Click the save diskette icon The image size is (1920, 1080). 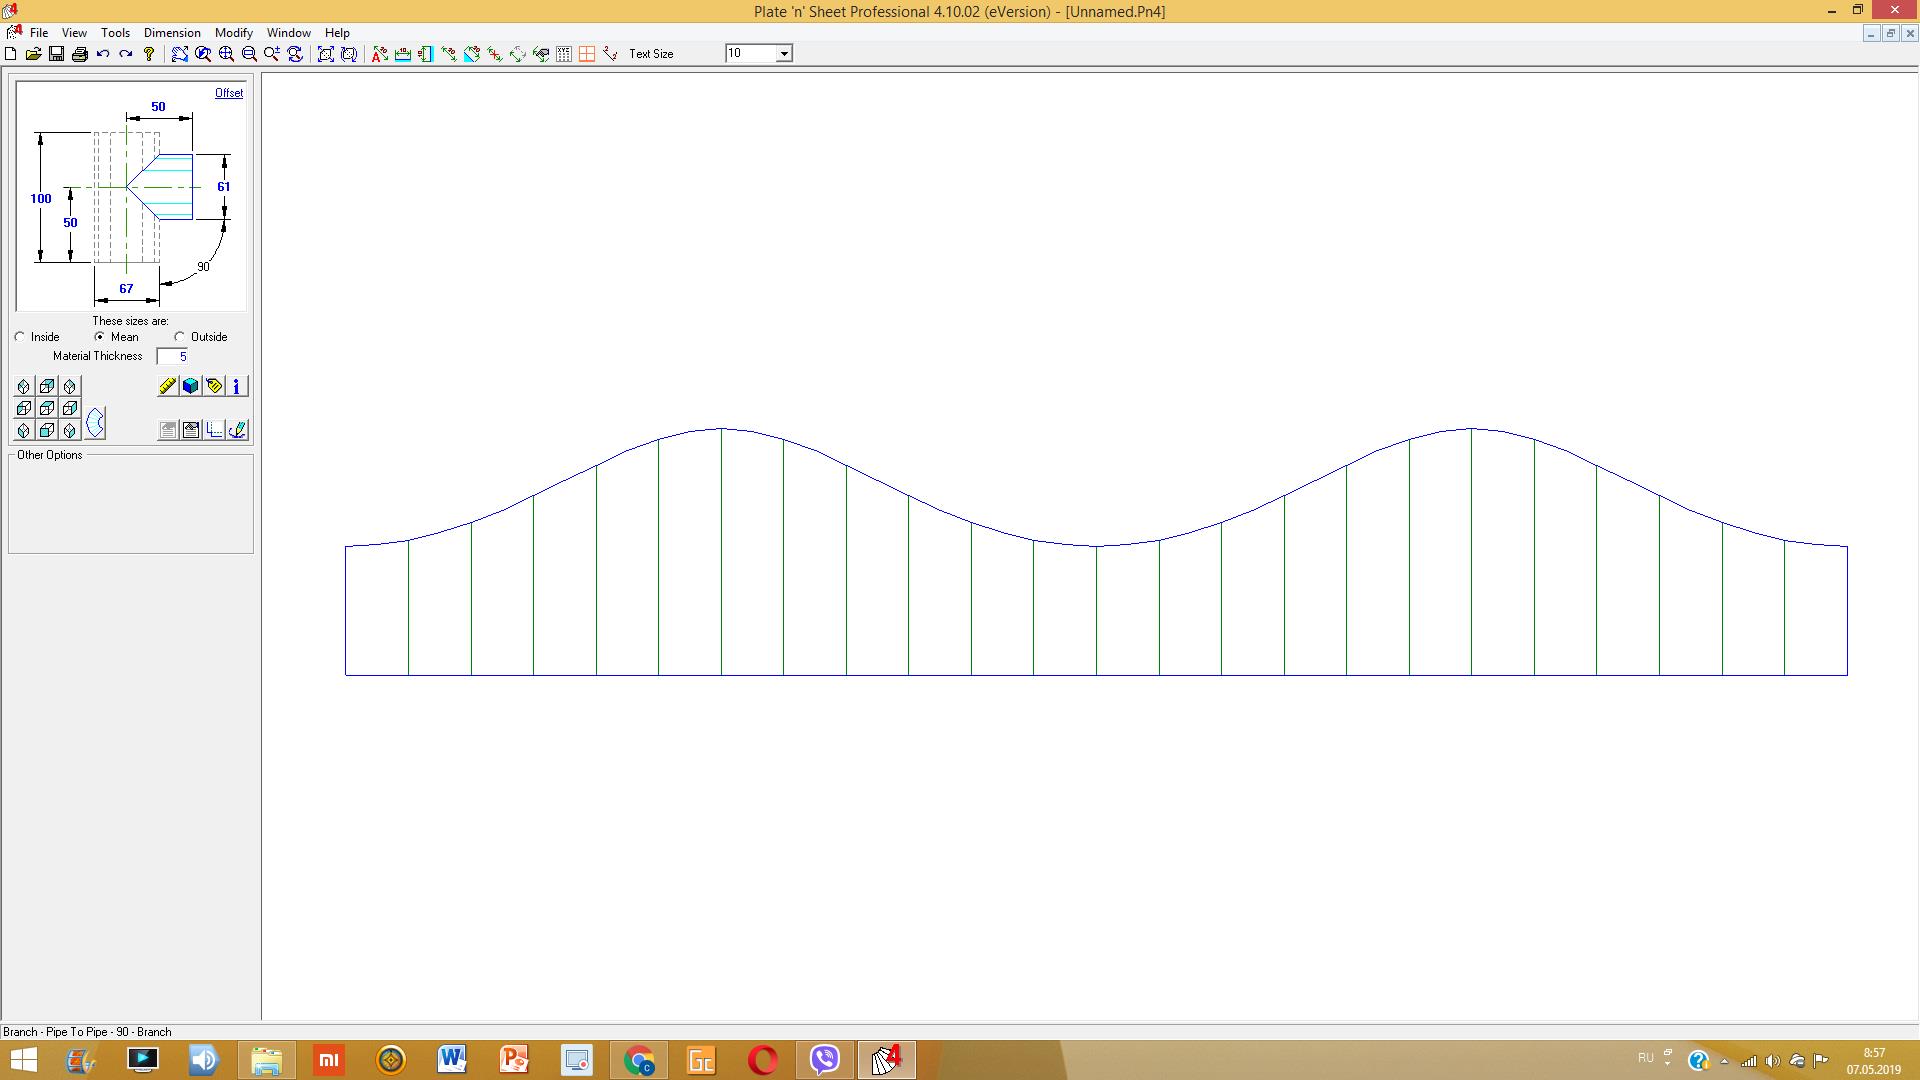[57, 54]
